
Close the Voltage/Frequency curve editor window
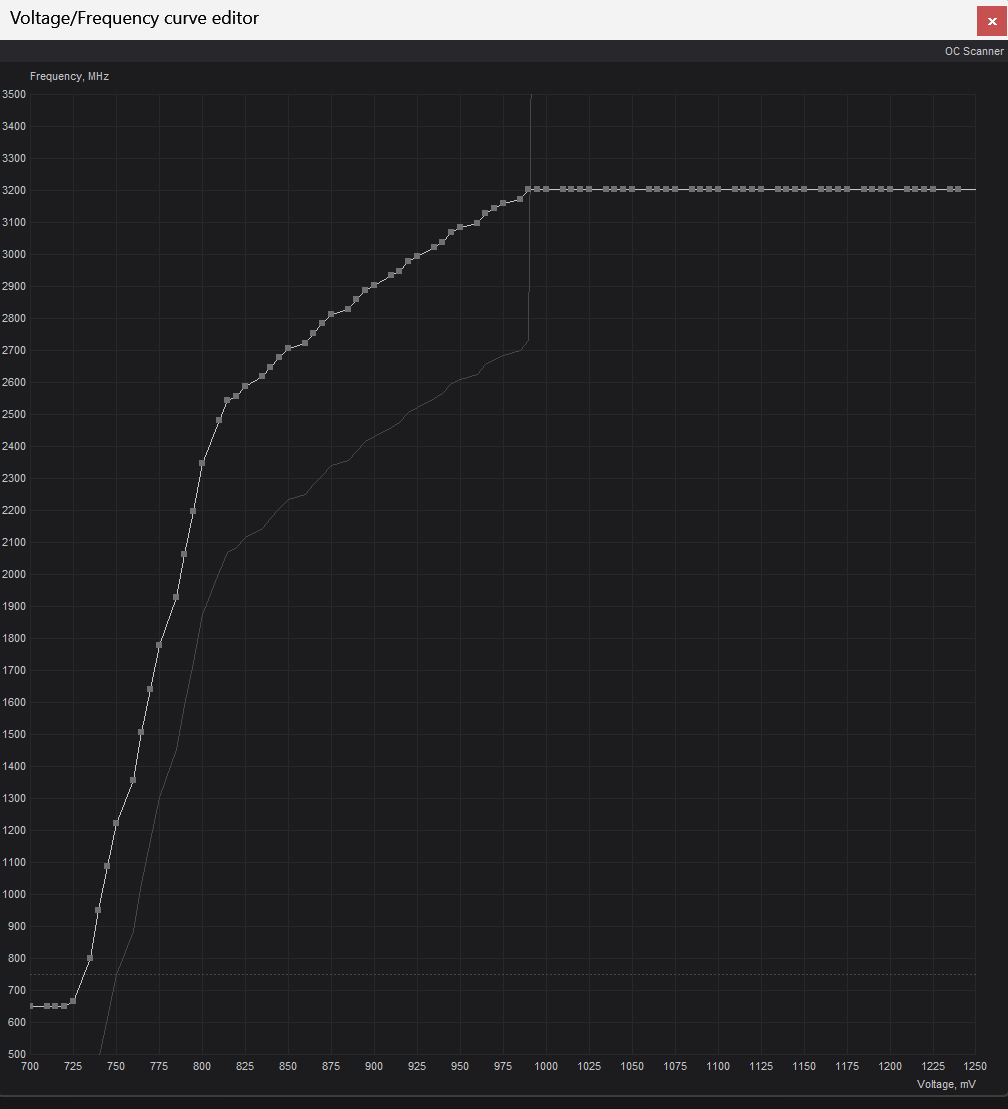992,21
